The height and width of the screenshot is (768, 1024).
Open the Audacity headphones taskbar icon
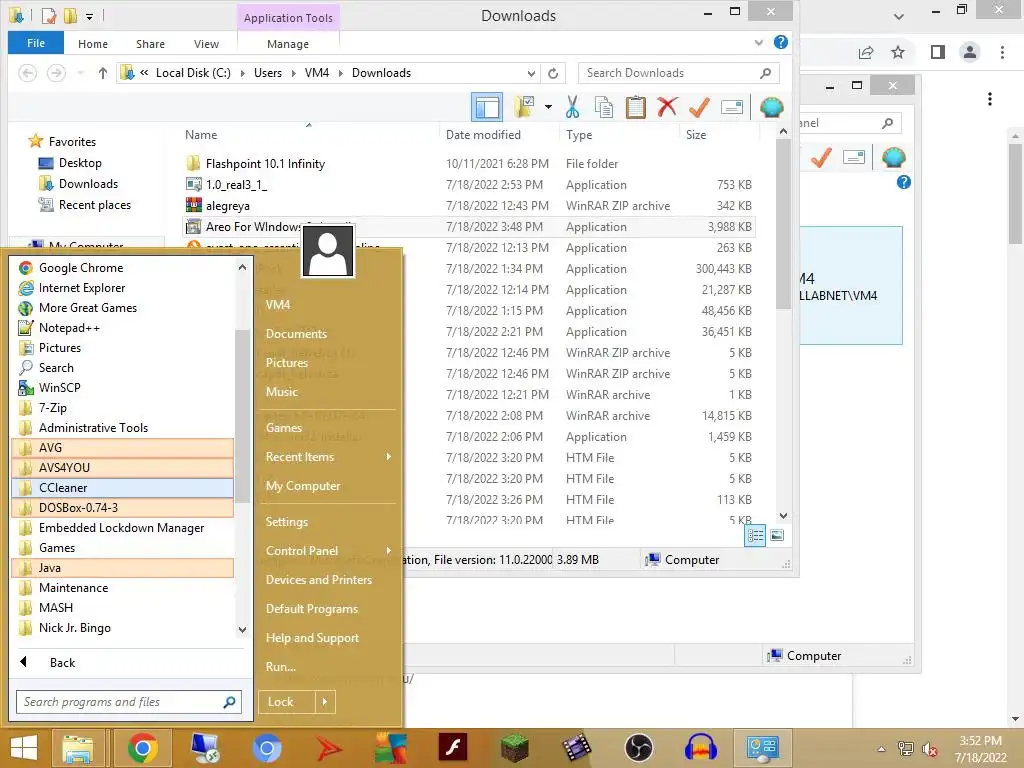coord(700,748)
